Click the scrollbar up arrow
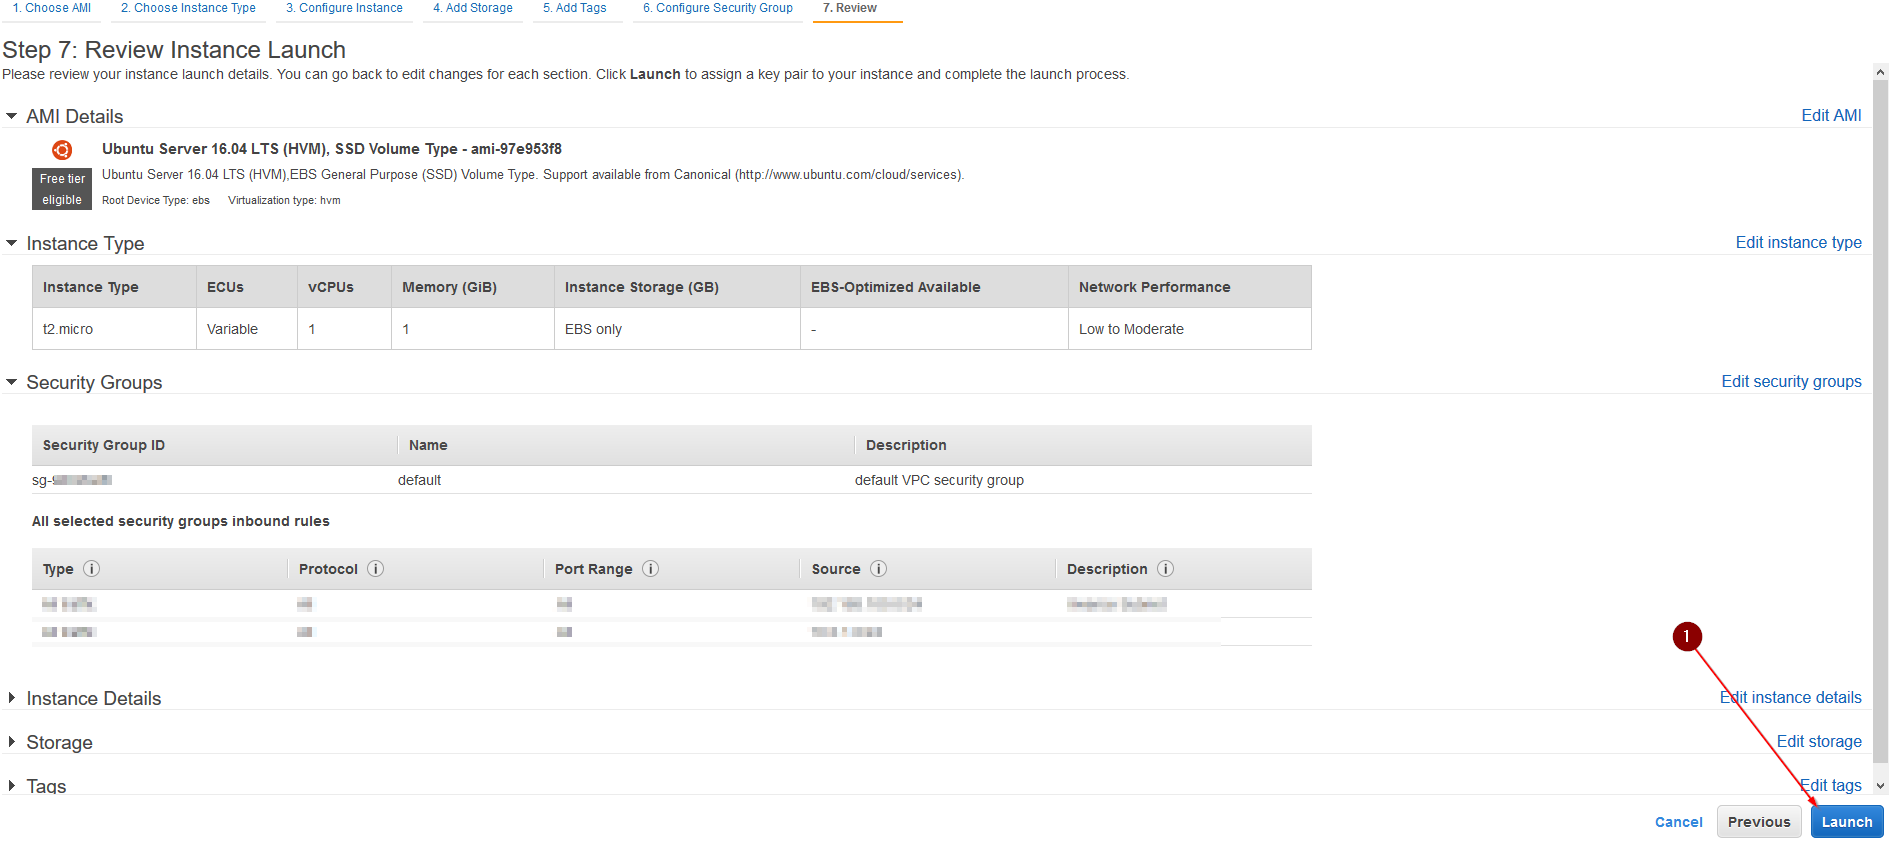The image size is (1889, 844). (1880, 72)
